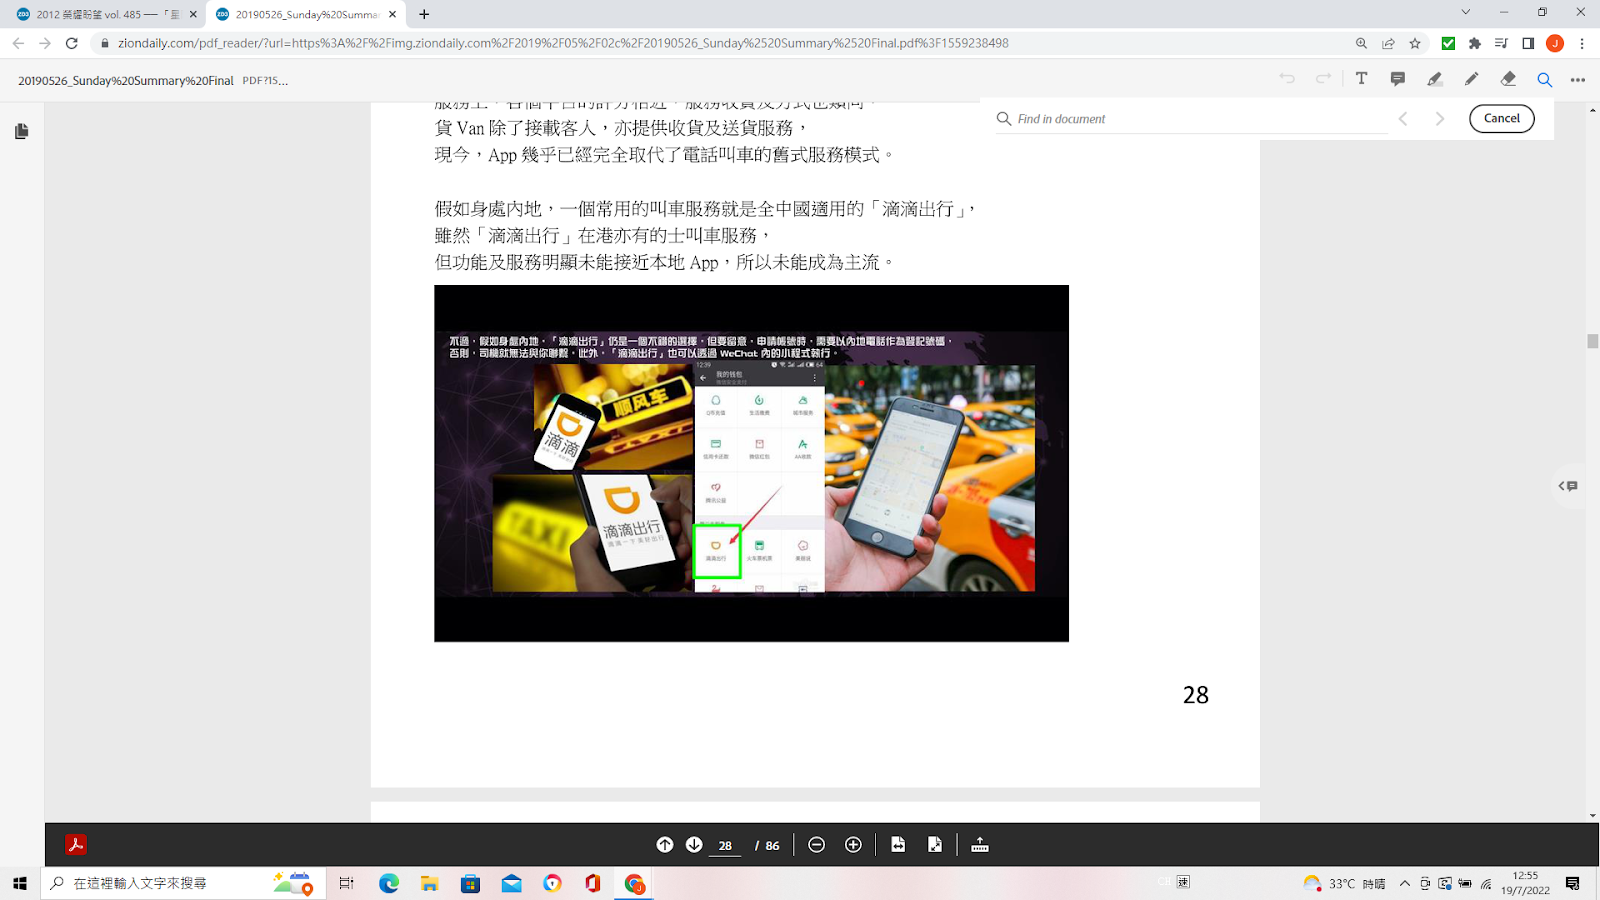1600x900 pixels.
Task: Go to the previous page
Action: coord(665,845)
